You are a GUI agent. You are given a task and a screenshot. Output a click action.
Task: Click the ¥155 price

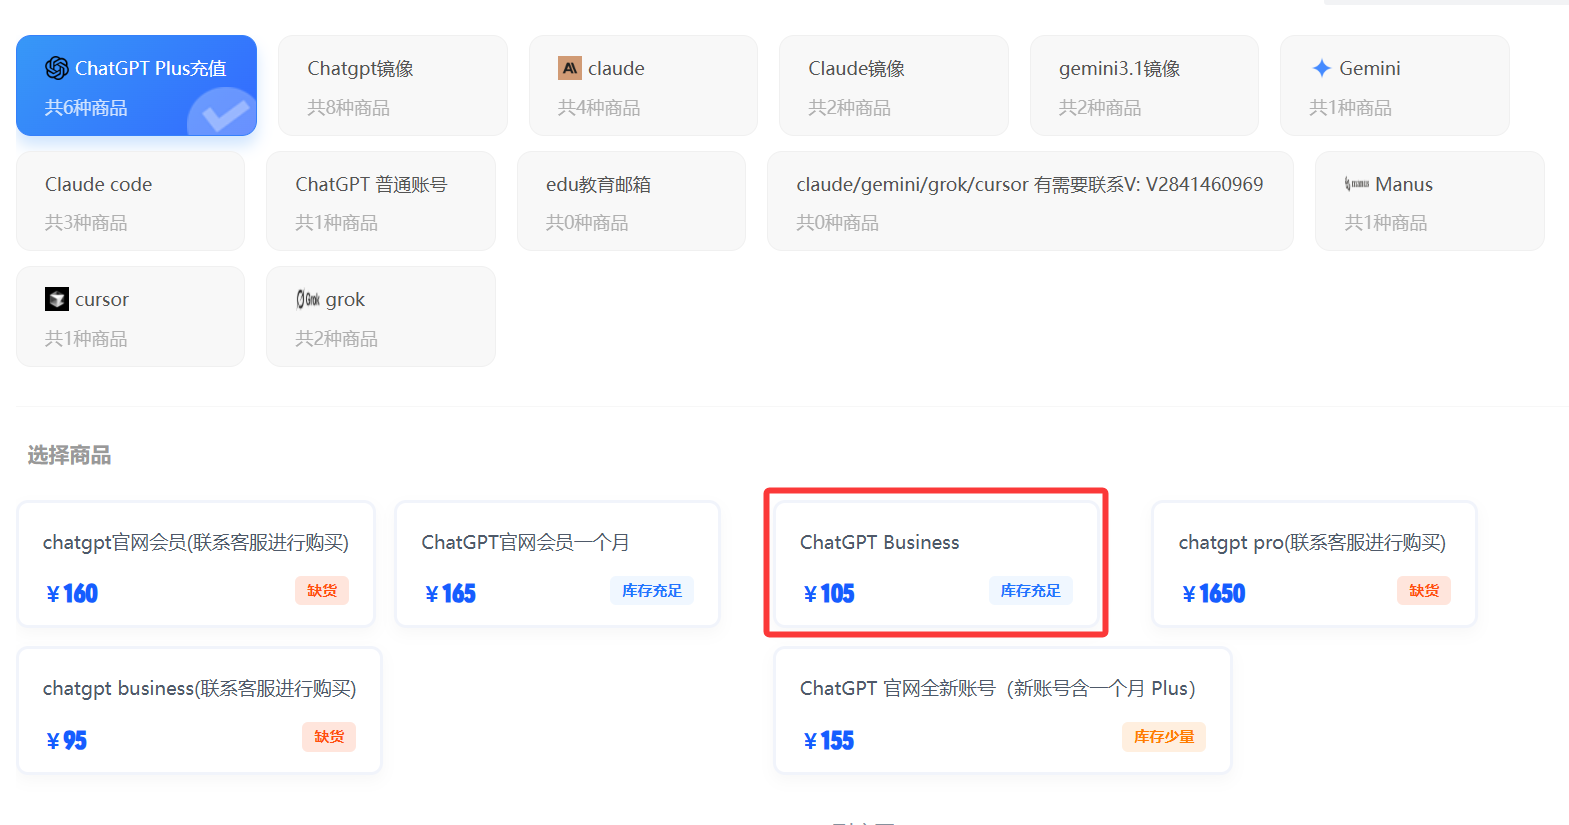[x=829, y=741]
